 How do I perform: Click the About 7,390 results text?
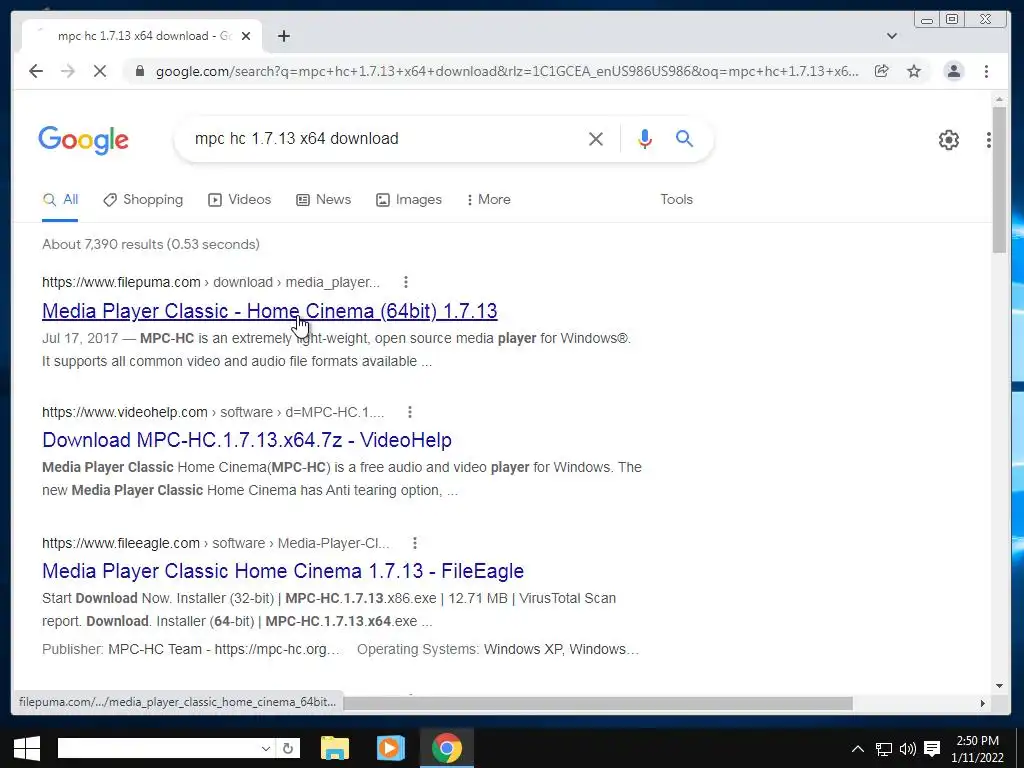coord(151,244)
